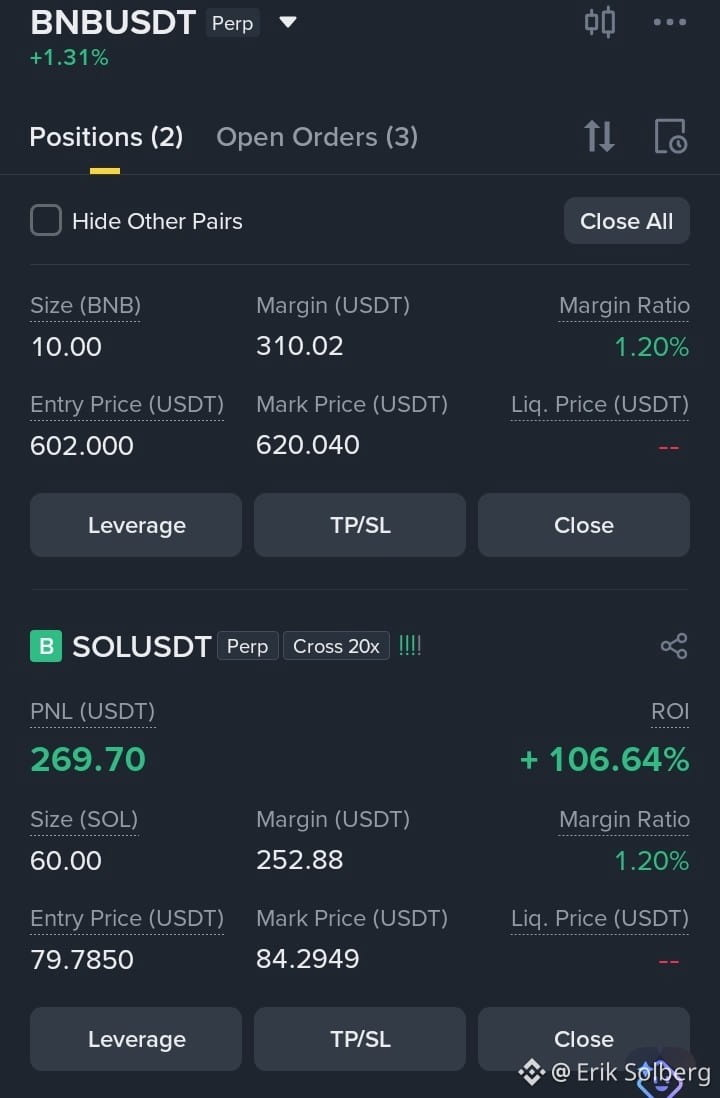Open TP/SL for the SOLUSDT position
720x1098 pixels.
point(360,1039)
